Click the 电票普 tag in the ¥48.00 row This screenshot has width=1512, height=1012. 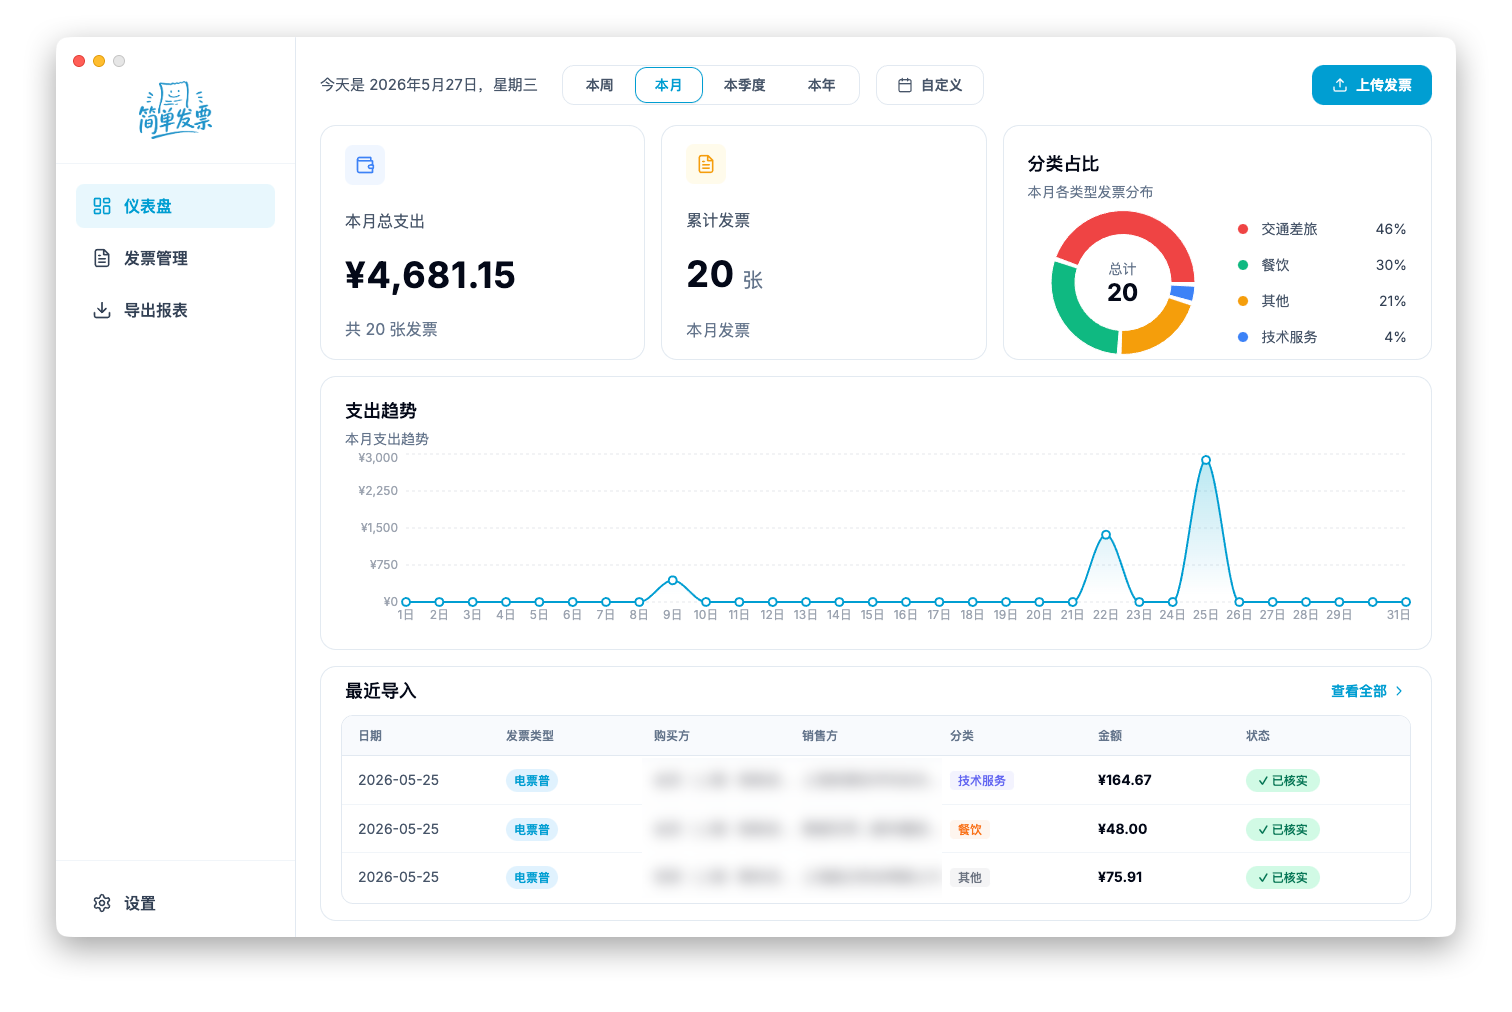532,830
